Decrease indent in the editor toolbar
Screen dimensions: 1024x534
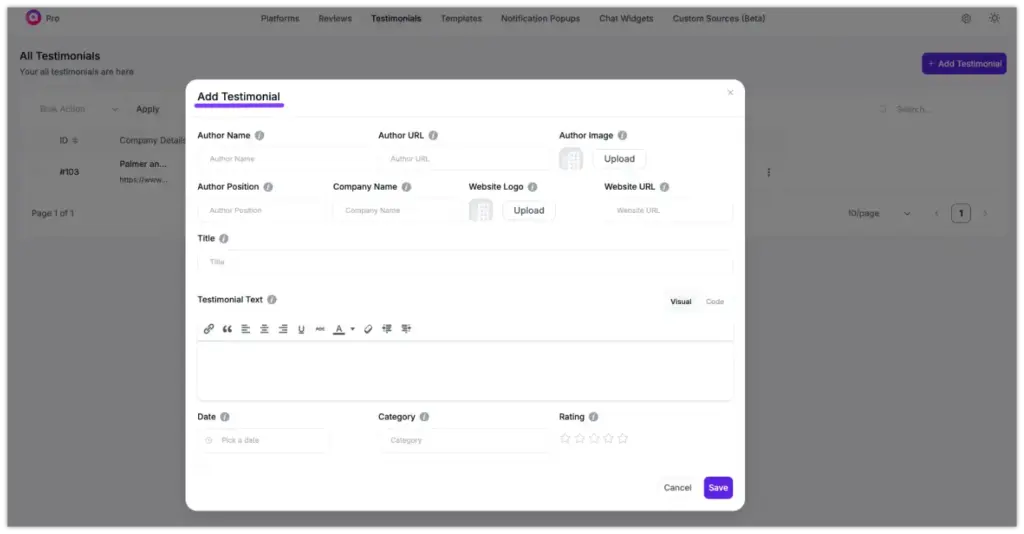click(387, 329)
